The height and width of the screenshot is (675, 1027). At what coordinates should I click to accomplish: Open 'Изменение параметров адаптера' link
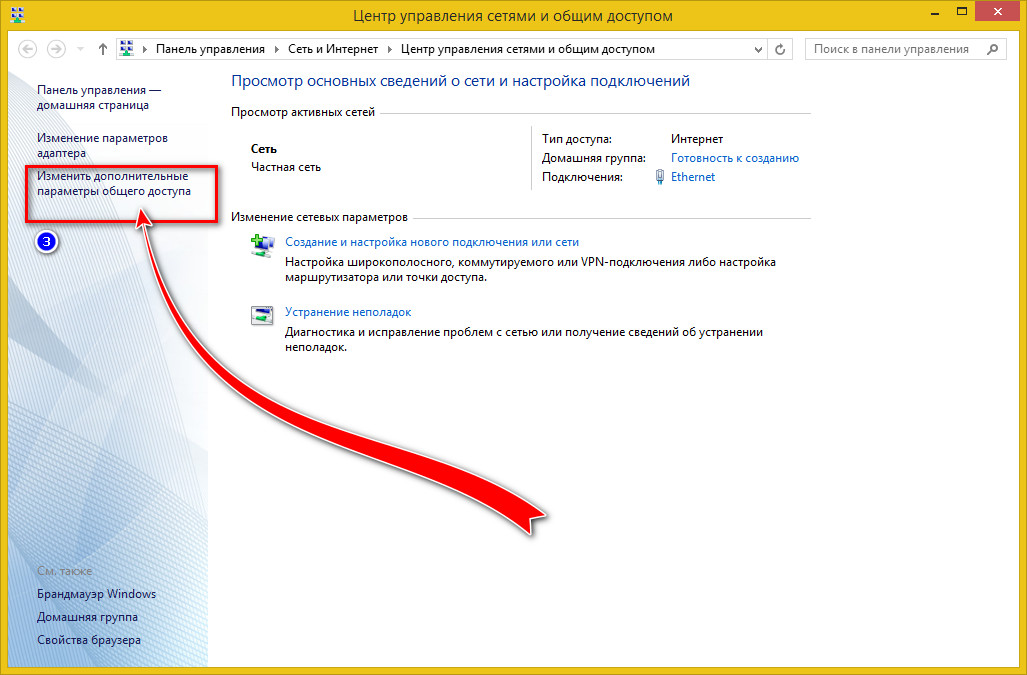102,145
